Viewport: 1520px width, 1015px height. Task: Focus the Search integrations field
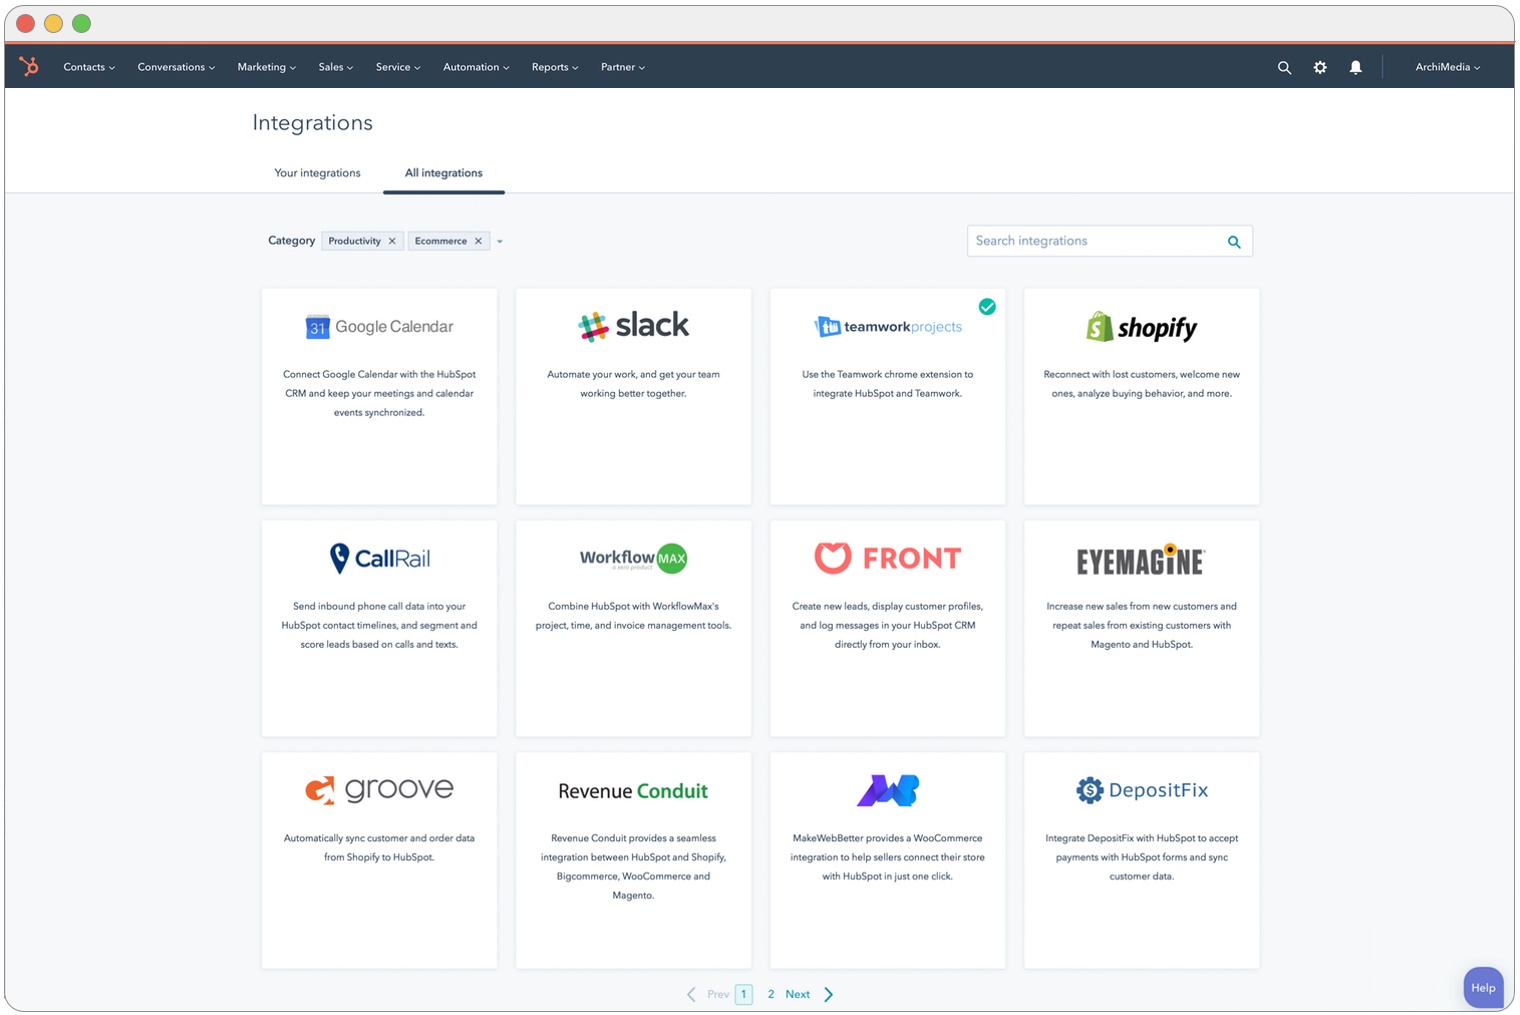[1109, 241]
